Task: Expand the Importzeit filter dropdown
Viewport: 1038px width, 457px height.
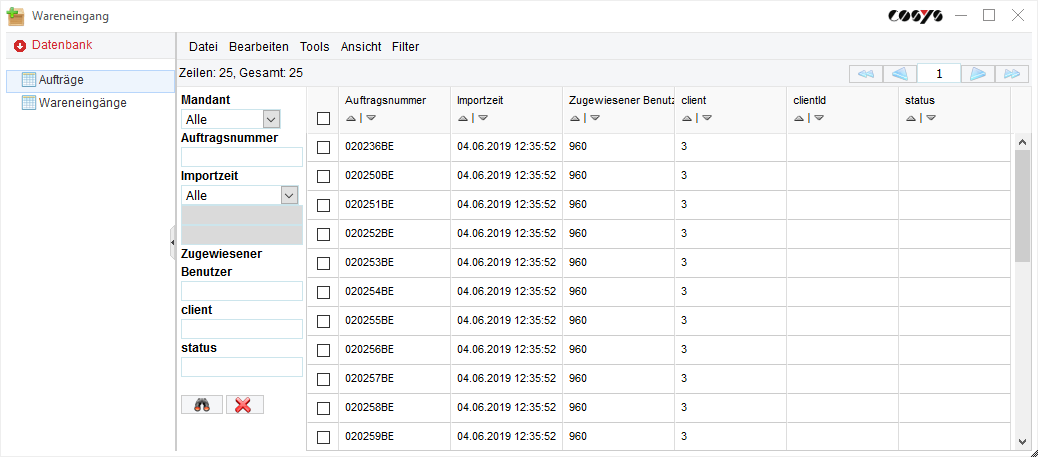Action: pyautogui.click(x=290, y=196)
